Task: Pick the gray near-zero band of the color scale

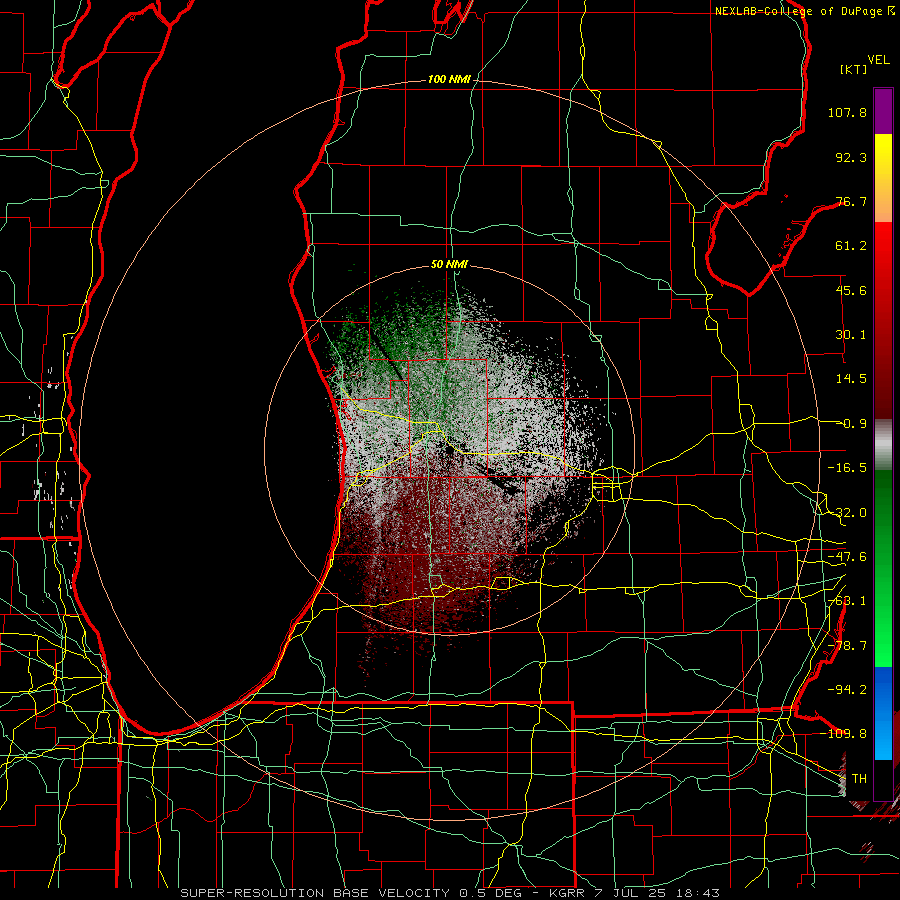Action: 883,445
